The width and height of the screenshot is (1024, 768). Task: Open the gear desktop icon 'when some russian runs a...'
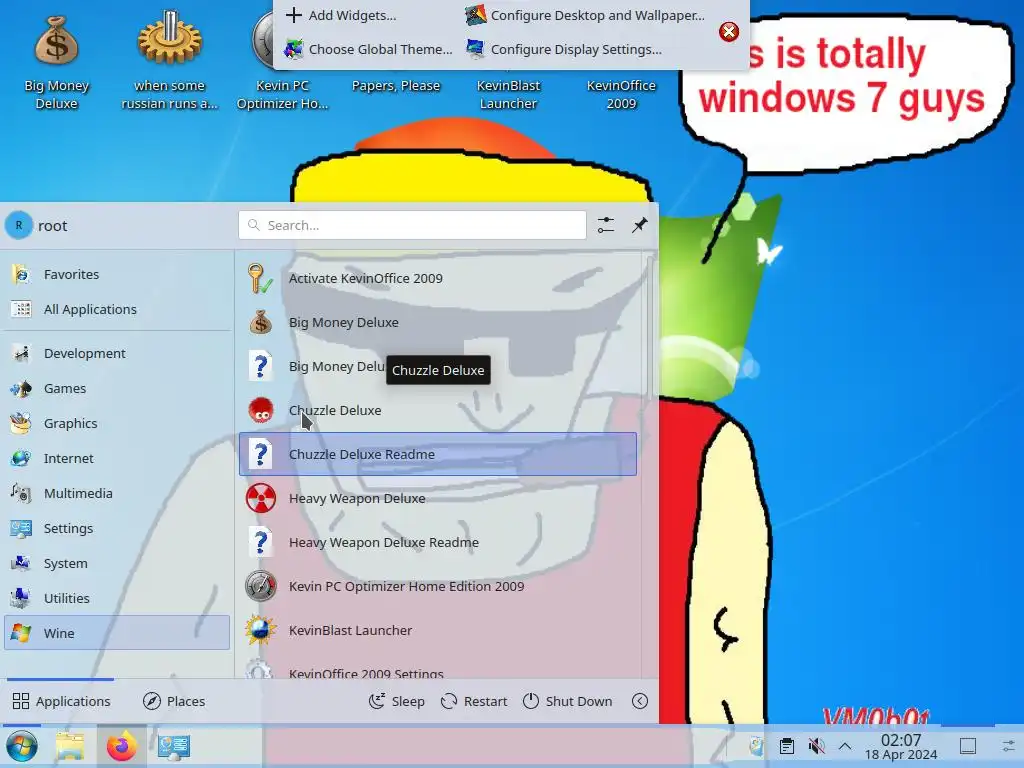169,61
